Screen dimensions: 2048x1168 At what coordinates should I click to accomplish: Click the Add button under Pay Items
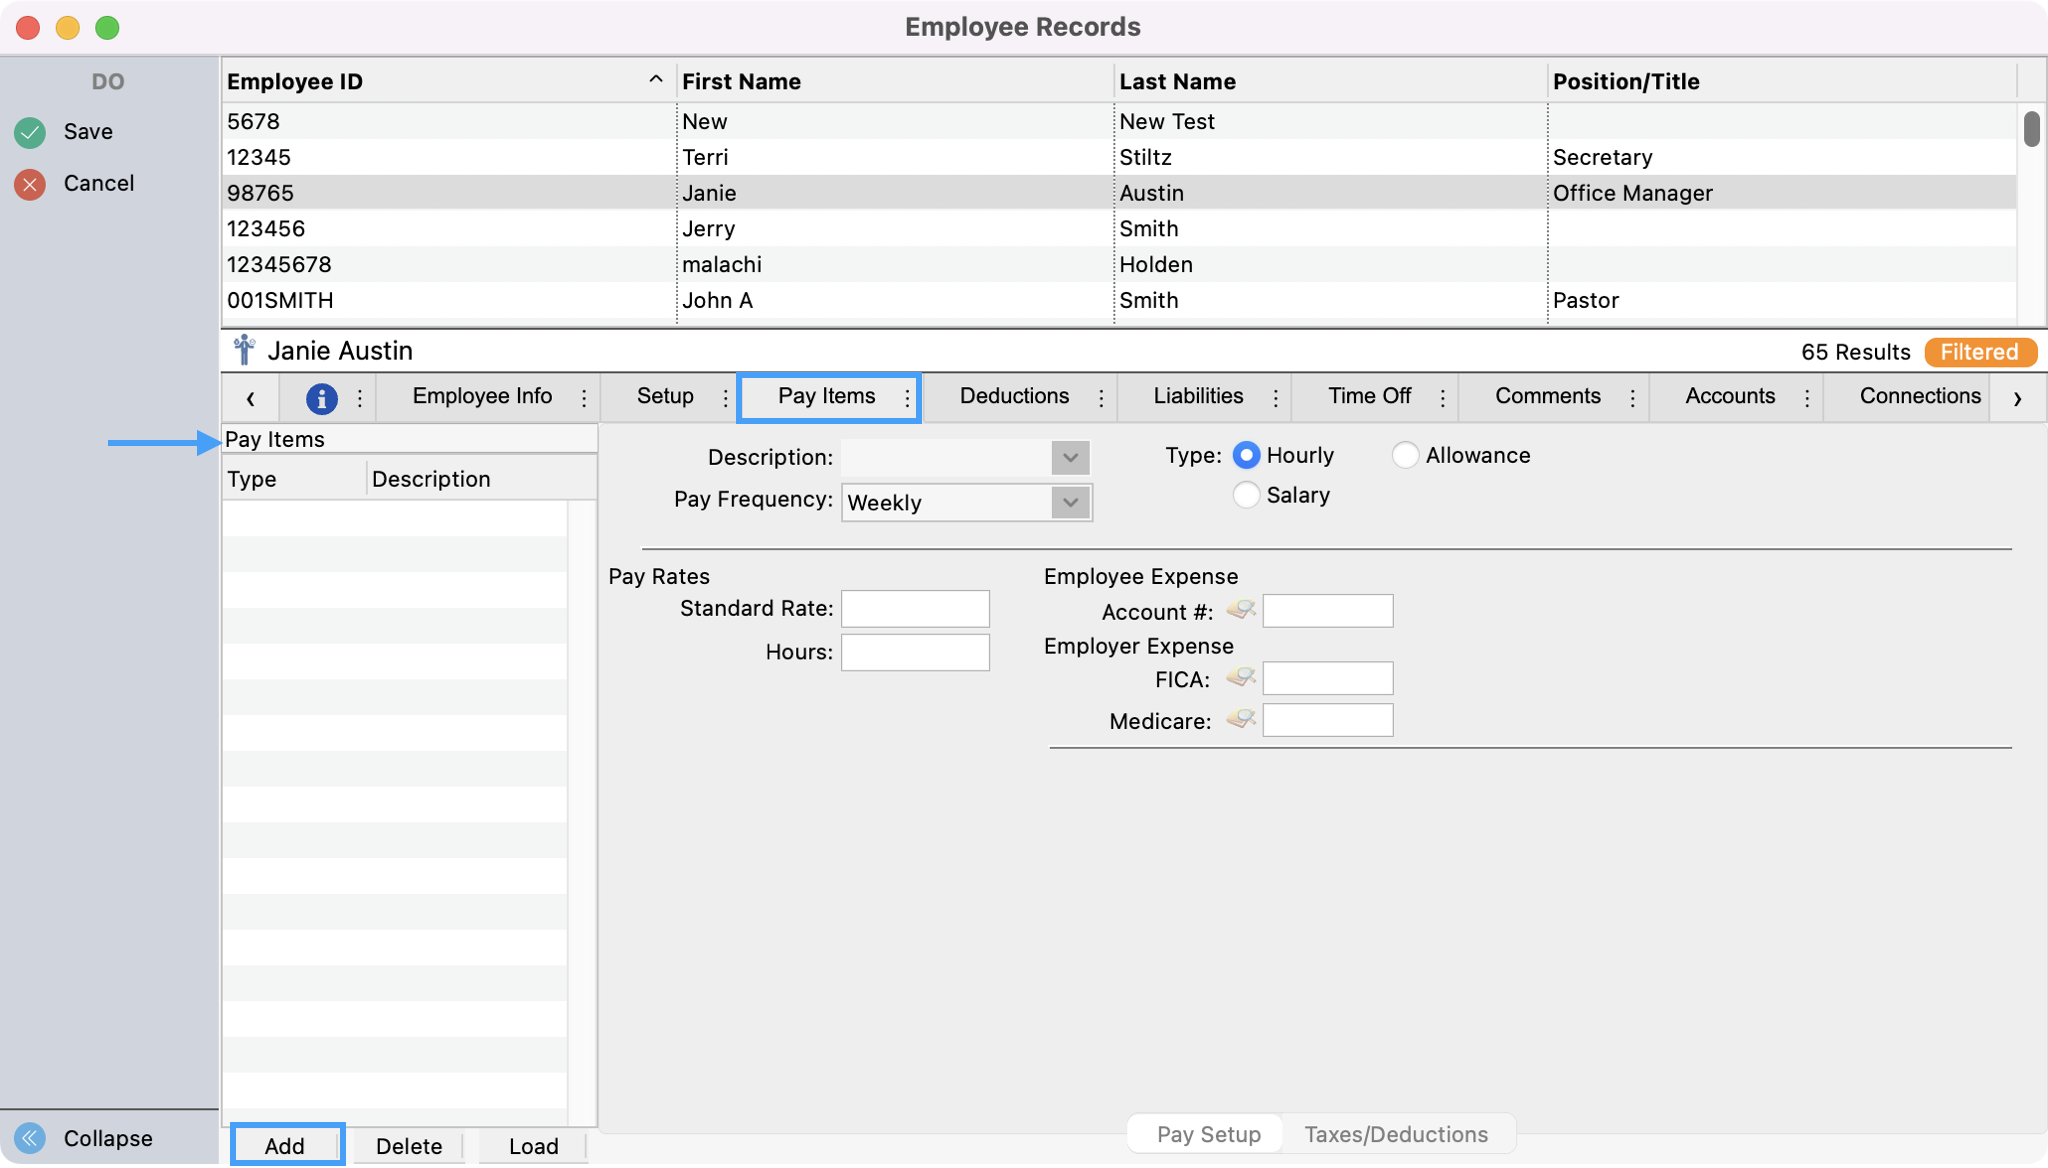click(x=285, y=1146)
